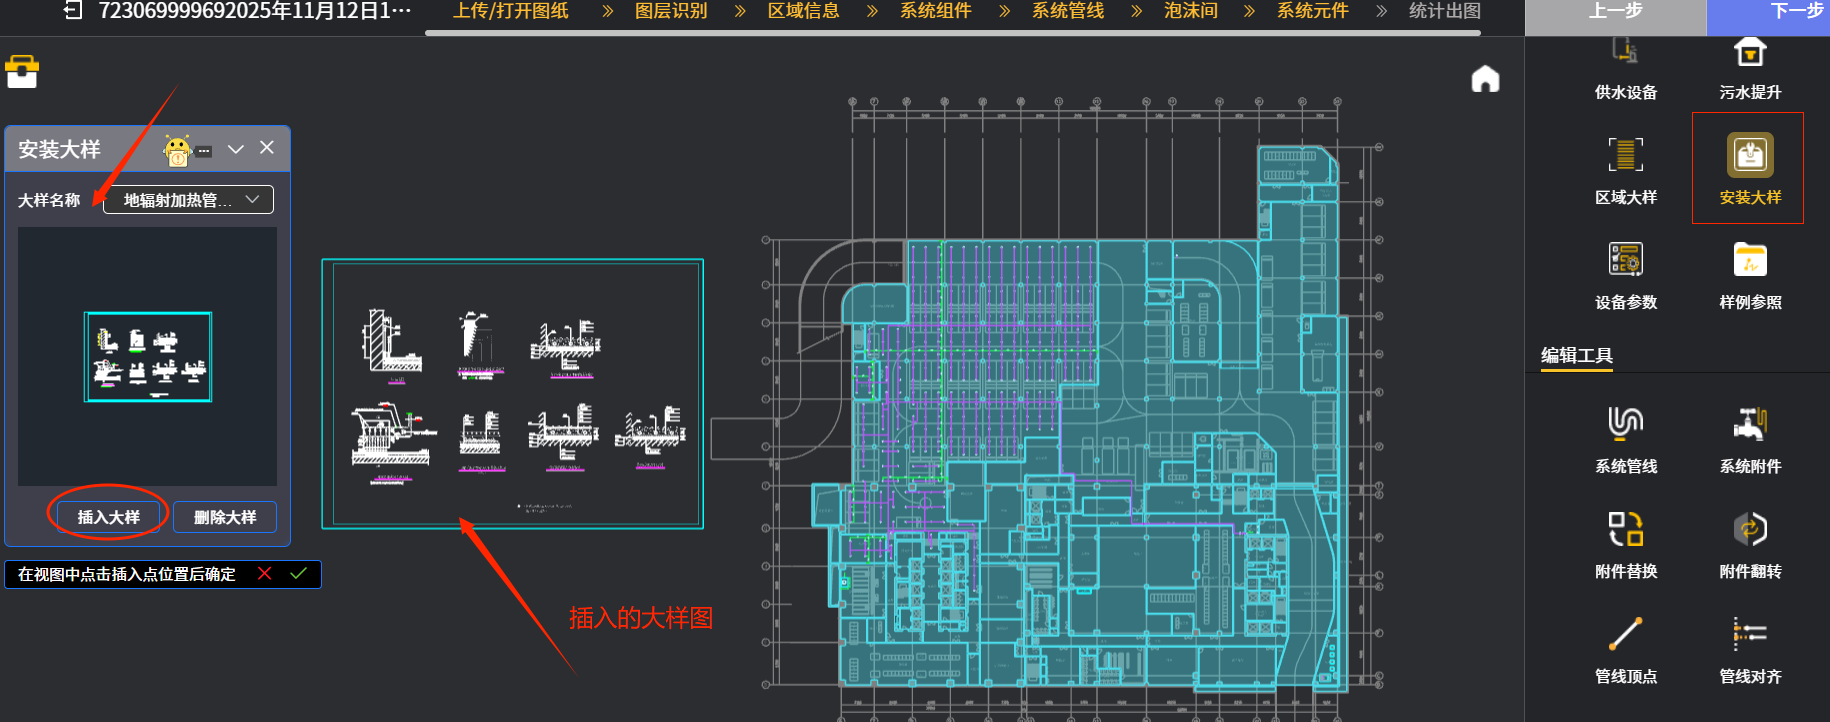
Task: Collapse the 安装大样 panel with chevron
Action: (x=236, y=149)
